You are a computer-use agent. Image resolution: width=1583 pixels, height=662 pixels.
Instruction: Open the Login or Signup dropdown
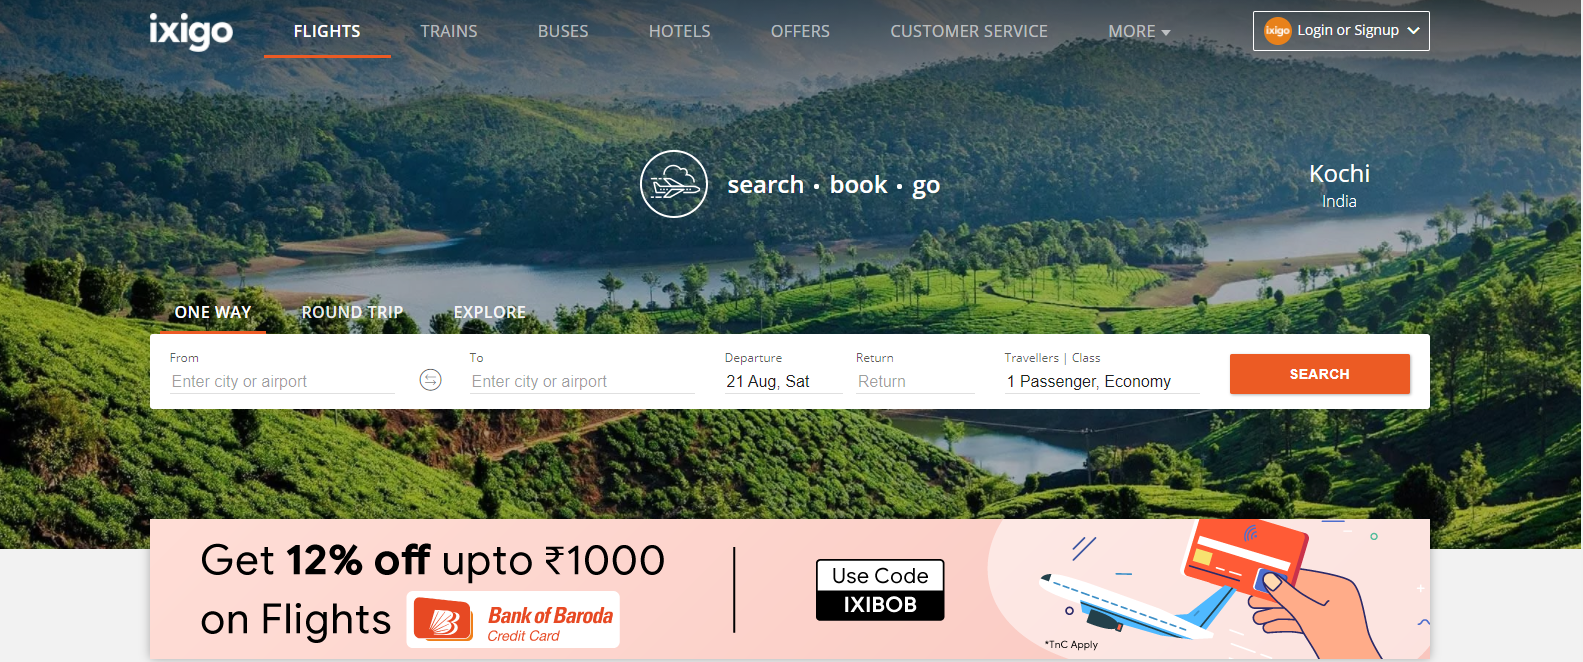point(1341,31)
